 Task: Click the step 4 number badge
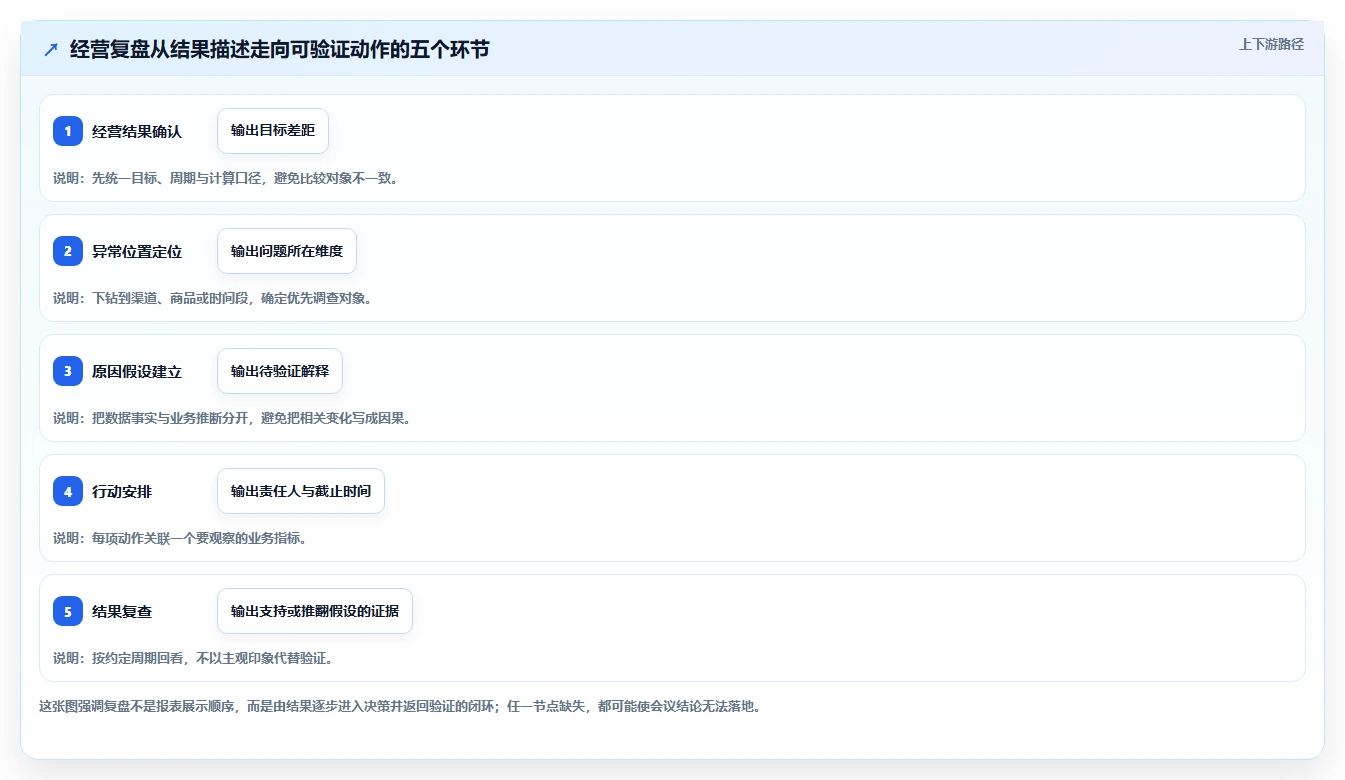(68, 491)
